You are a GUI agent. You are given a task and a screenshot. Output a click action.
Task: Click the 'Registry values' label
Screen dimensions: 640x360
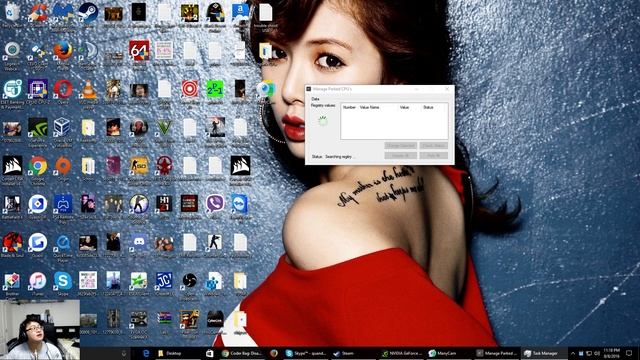coord(323,106)
